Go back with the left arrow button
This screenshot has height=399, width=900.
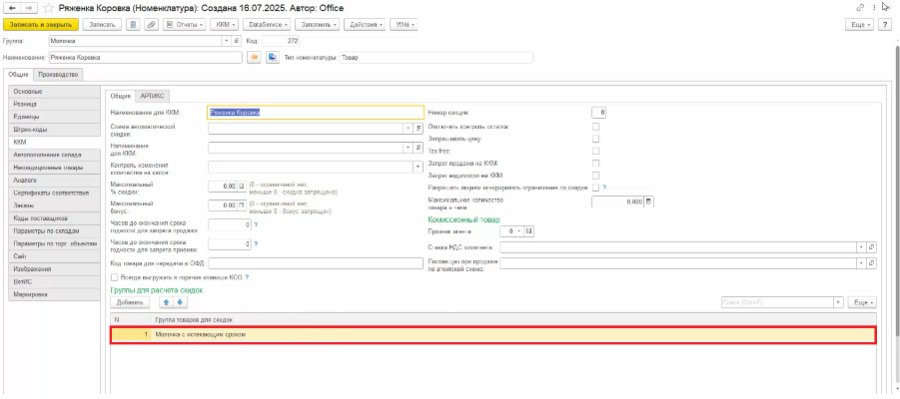tap(11, 8)
